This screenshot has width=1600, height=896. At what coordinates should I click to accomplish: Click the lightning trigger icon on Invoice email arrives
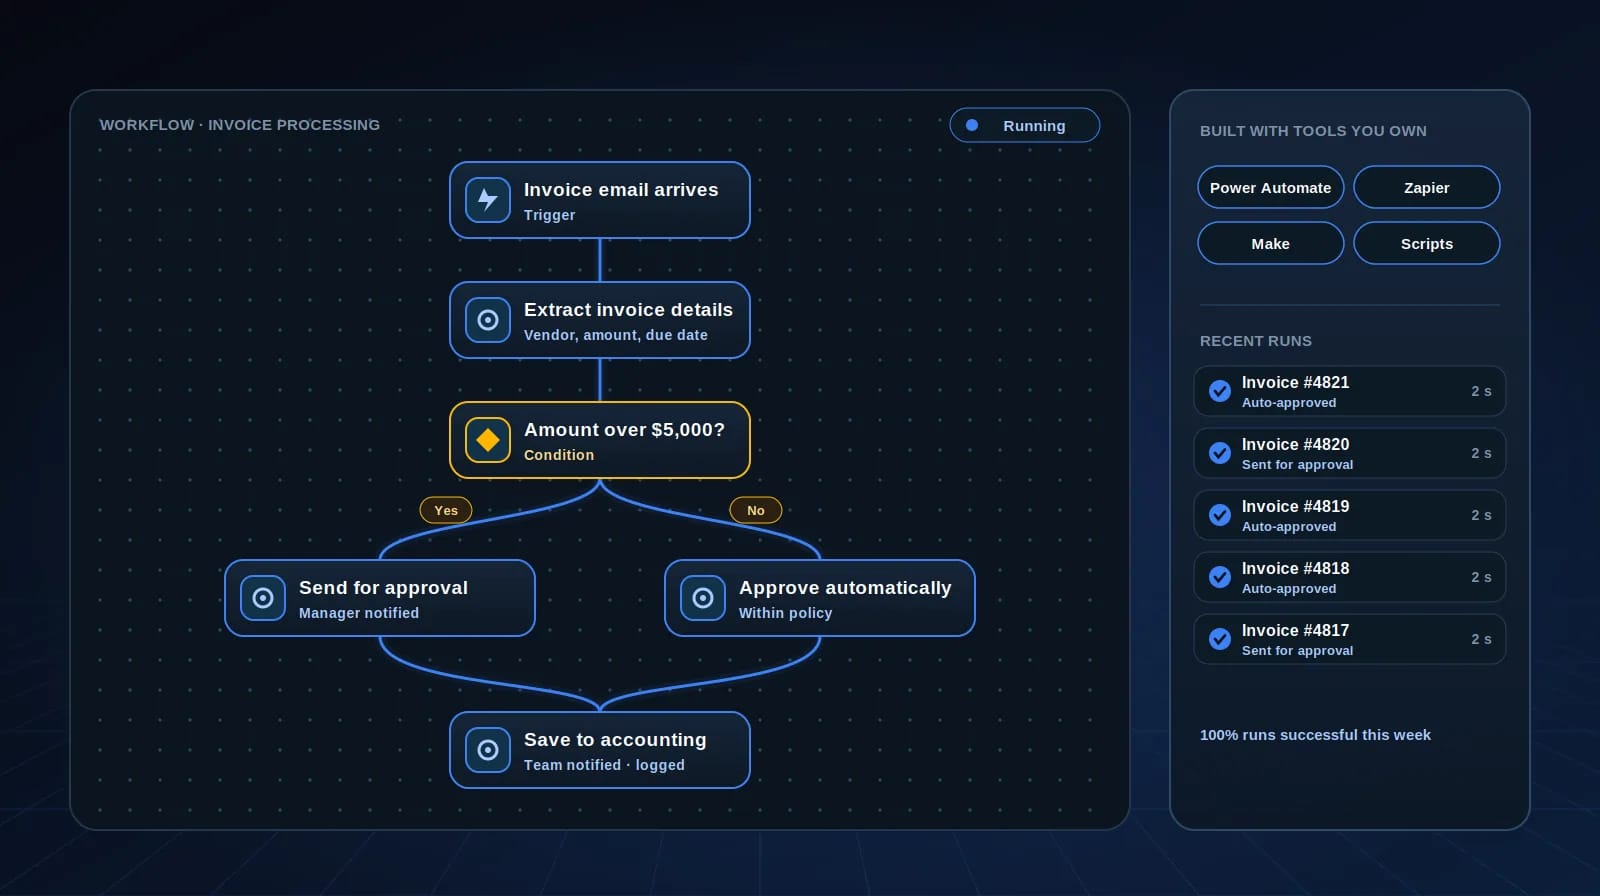coord(488,200)
